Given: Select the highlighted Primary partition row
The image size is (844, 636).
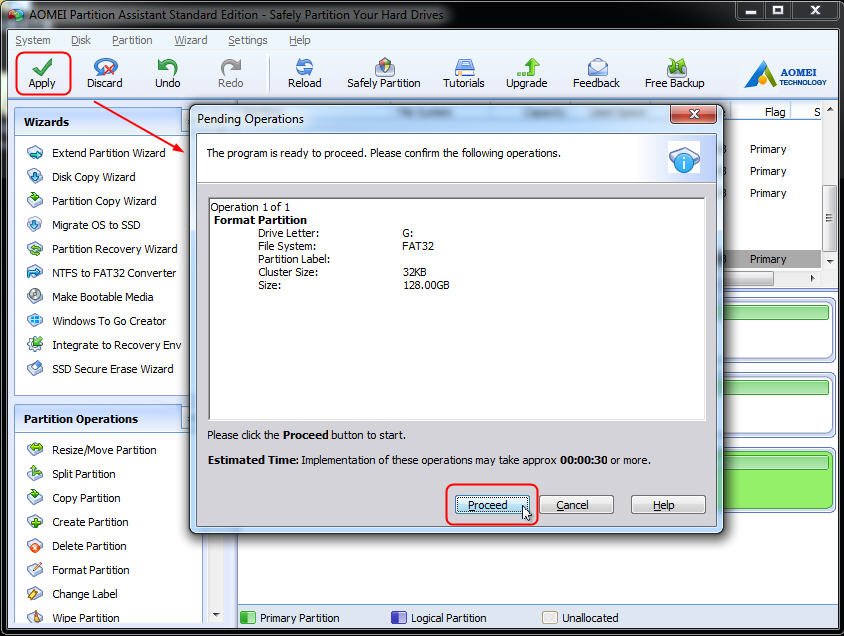Looking at the screenshot, I should tap(770, 259).
